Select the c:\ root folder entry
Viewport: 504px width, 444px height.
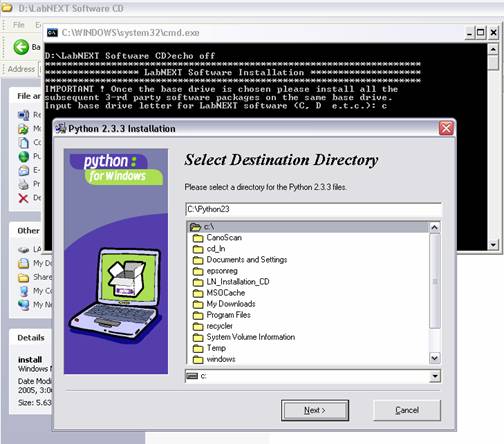307,227
